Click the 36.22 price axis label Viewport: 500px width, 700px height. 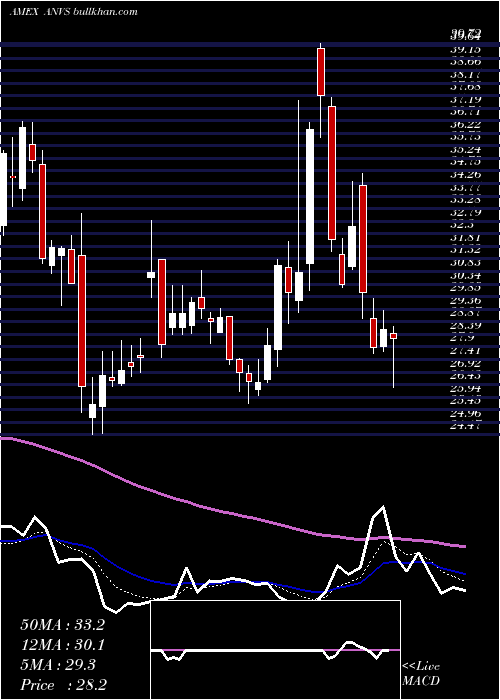click(465, 125)
